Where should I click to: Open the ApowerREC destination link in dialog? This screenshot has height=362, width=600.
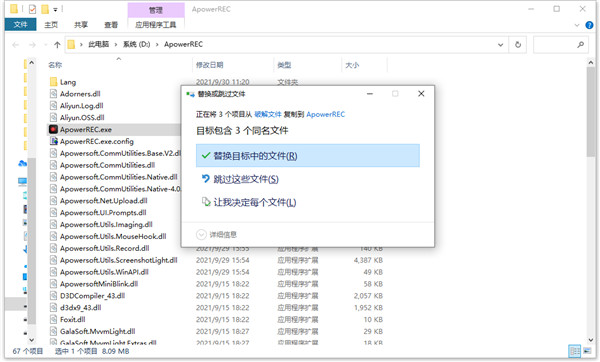(x=326, y=114)
